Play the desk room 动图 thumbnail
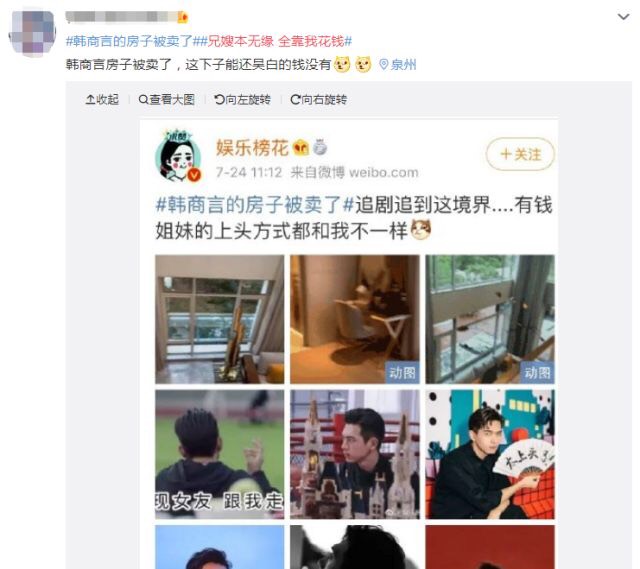 click(355, 319)
